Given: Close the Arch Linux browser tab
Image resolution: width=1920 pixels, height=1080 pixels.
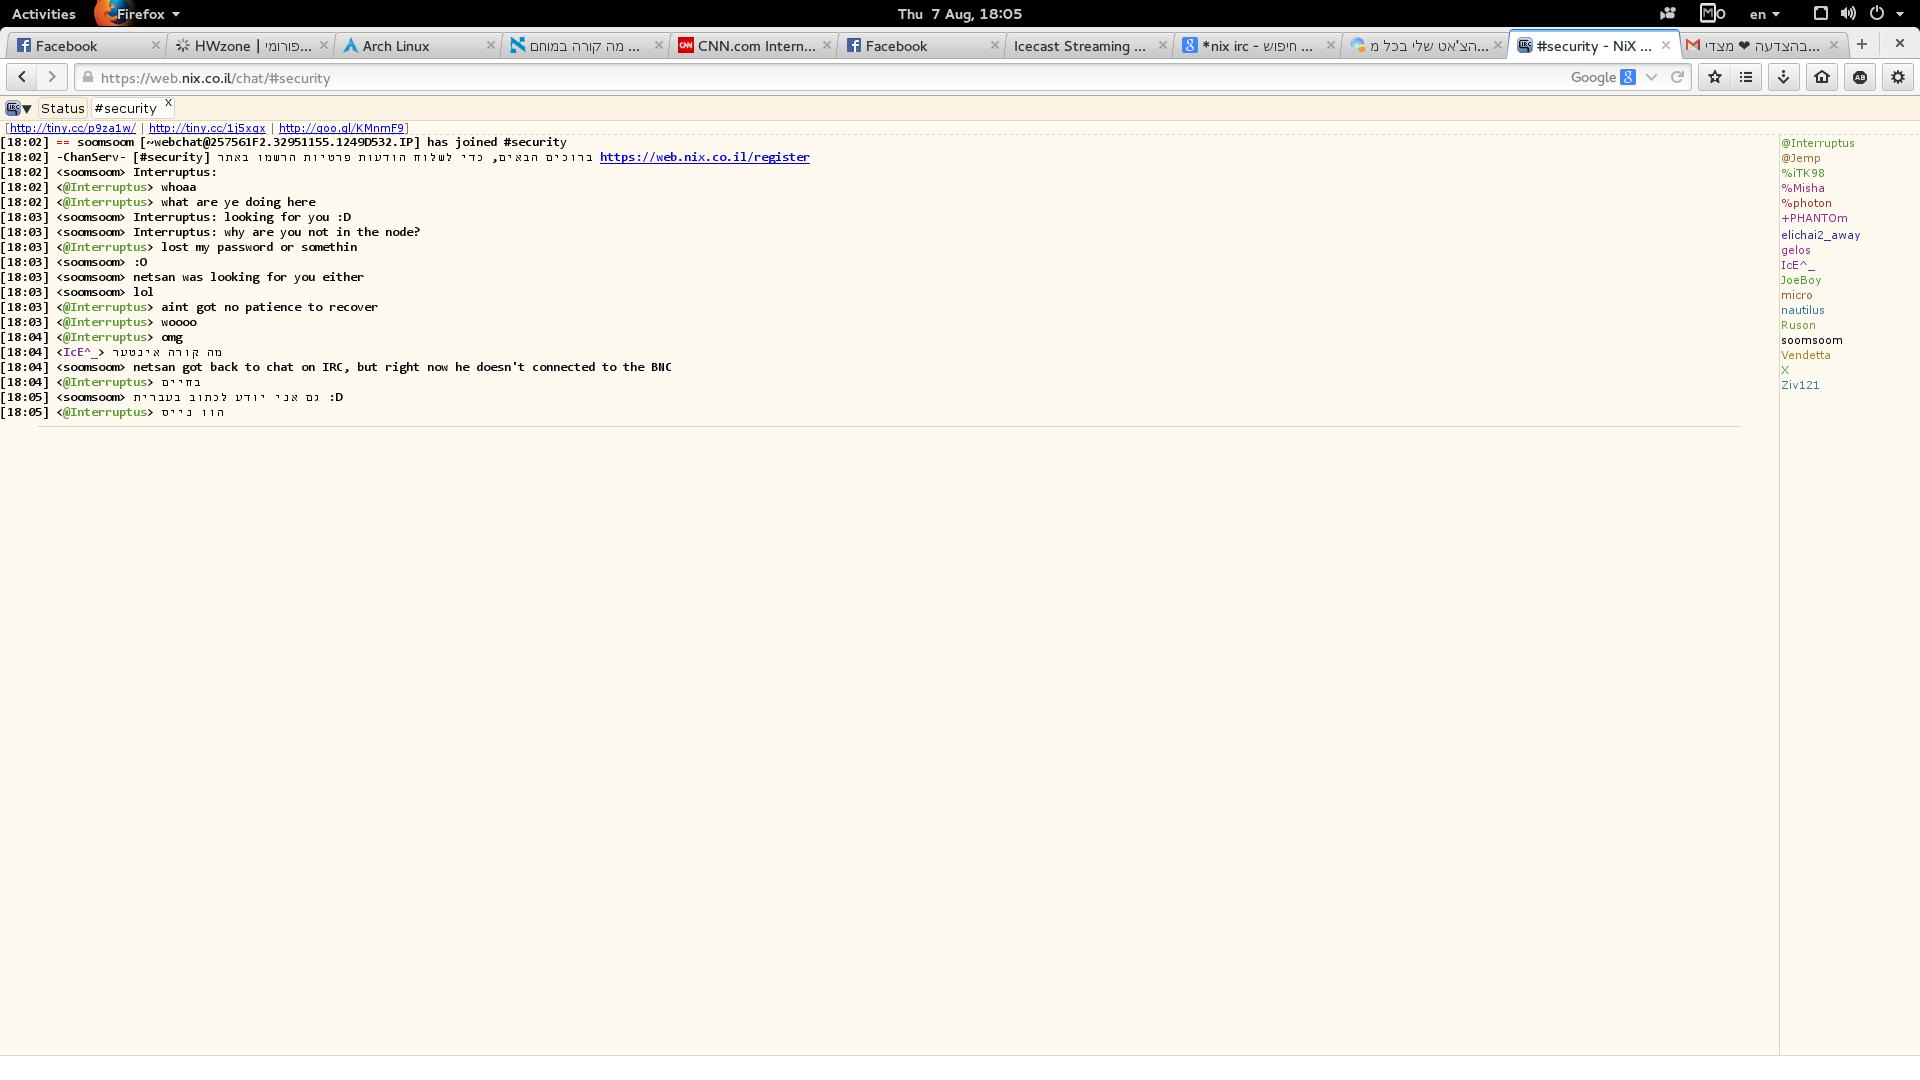Looking at the screenshot, I should click(x=491, y=45).
